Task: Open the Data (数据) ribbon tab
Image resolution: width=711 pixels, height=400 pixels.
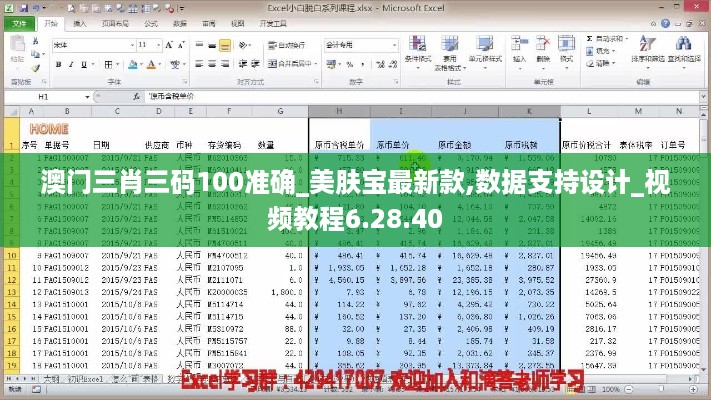Action: [180, 24]
